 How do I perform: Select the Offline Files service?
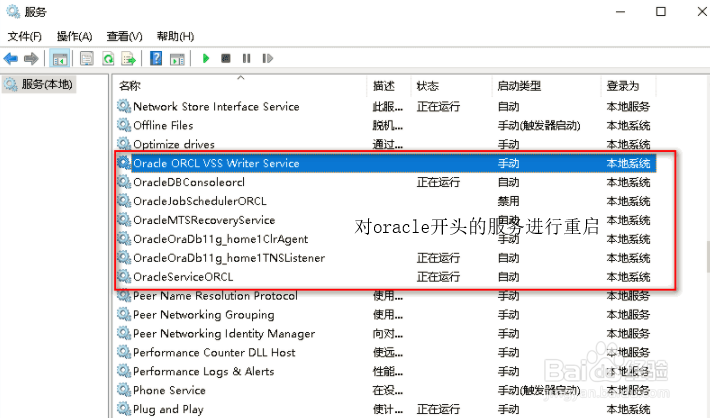(385, 125)
